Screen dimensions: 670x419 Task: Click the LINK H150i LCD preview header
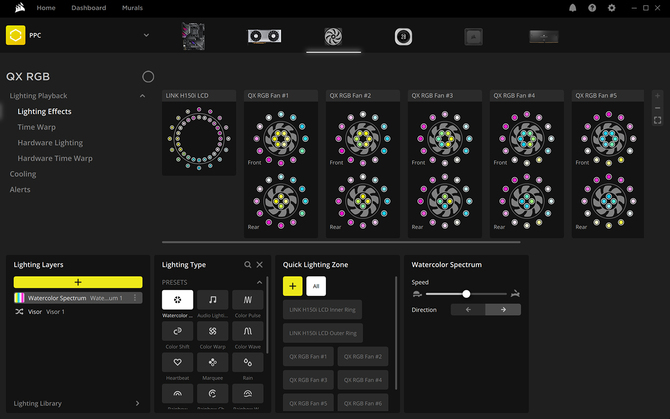click(199, 96)
